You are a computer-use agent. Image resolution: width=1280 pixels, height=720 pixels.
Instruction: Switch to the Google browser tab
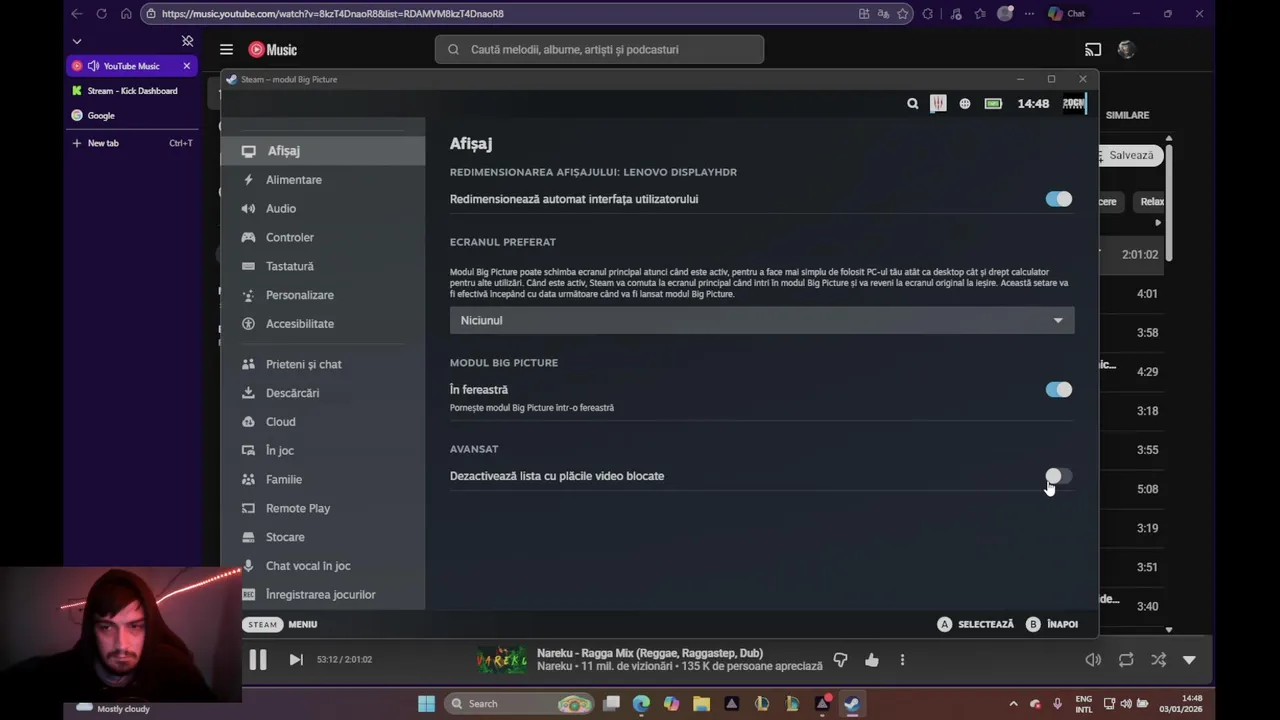click(132, 116)
